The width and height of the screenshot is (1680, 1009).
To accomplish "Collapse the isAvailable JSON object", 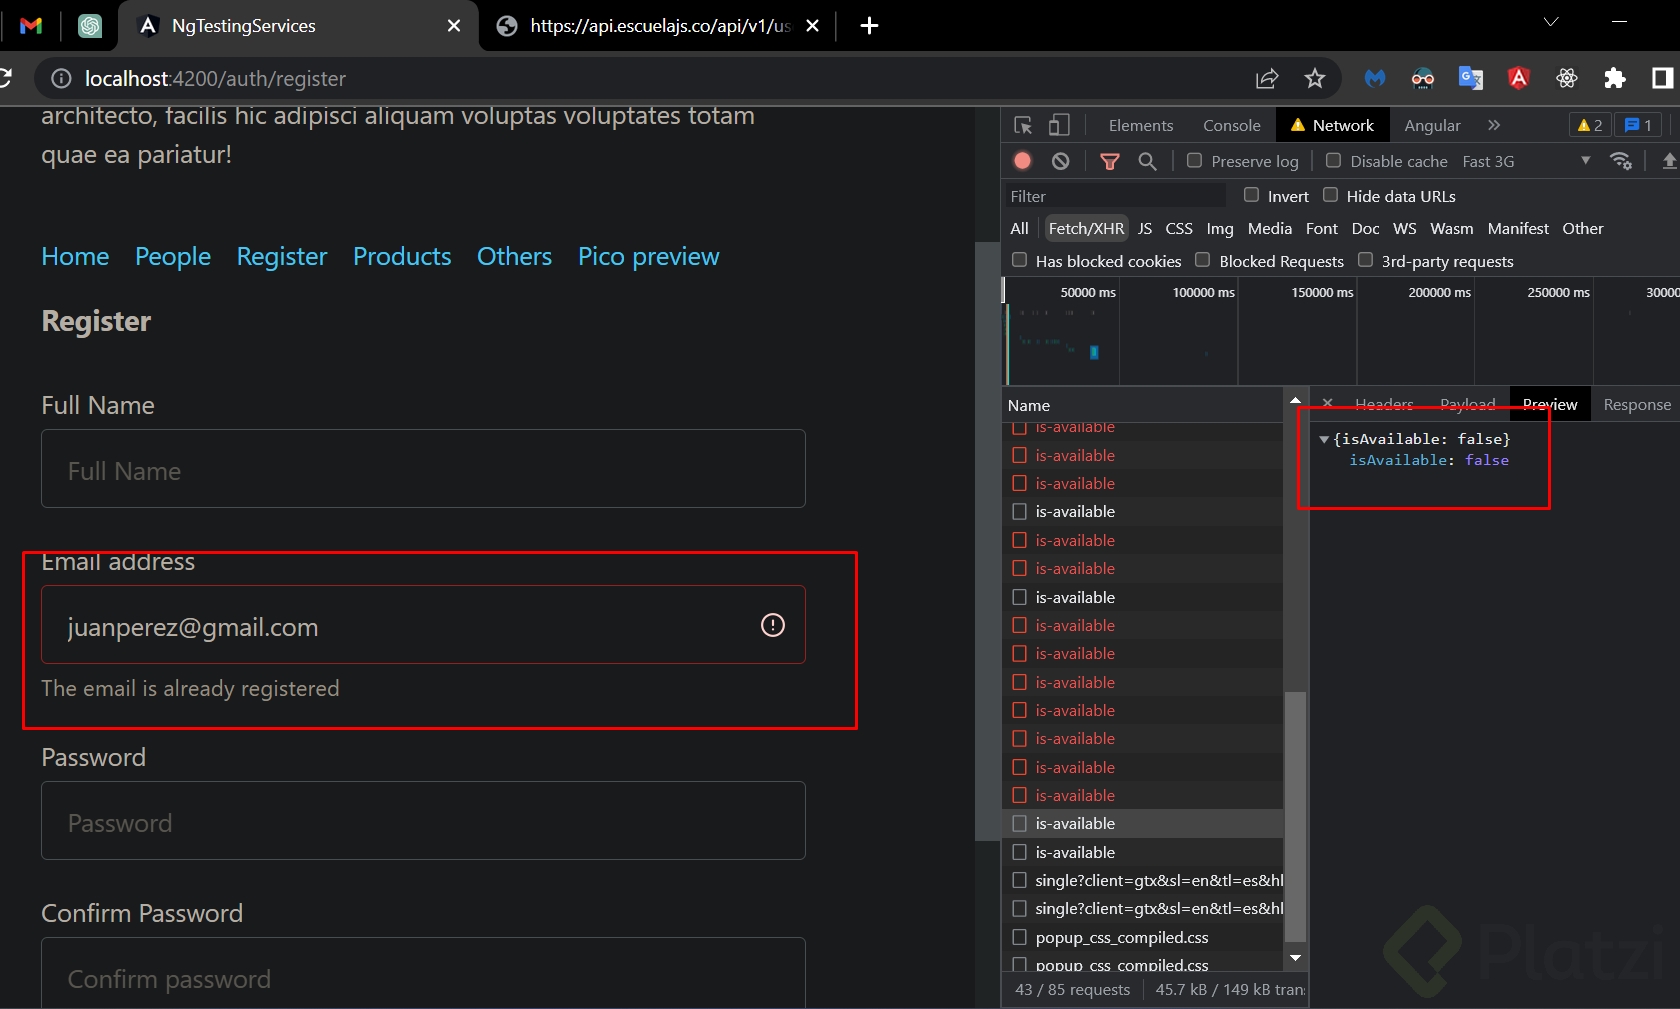I will 1324,439.
